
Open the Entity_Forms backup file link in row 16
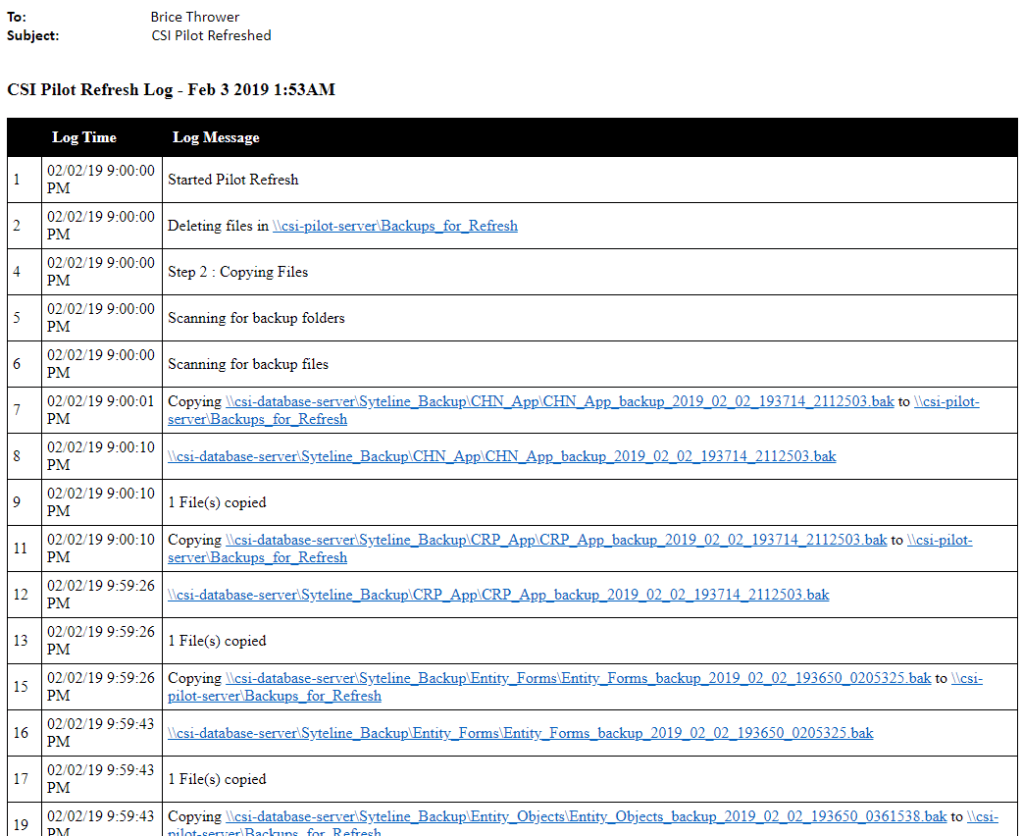tap(520, 733)
